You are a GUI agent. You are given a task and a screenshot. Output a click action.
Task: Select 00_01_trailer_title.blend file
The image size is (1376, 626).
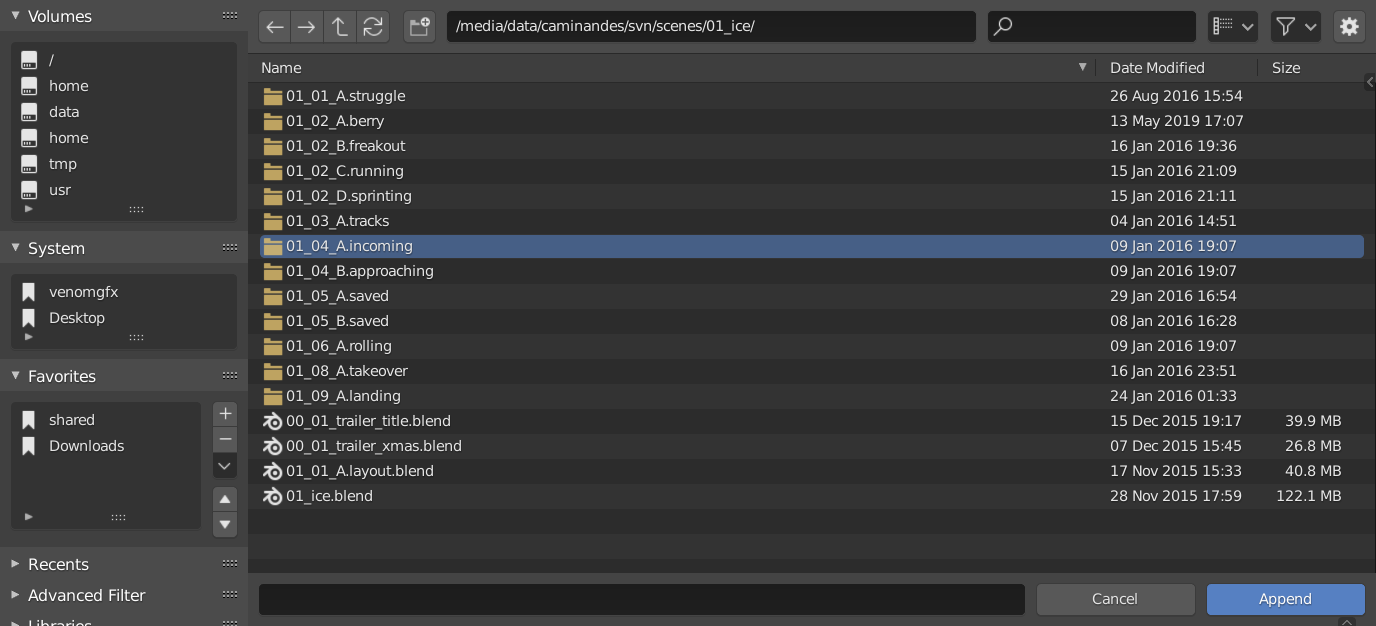812,421
